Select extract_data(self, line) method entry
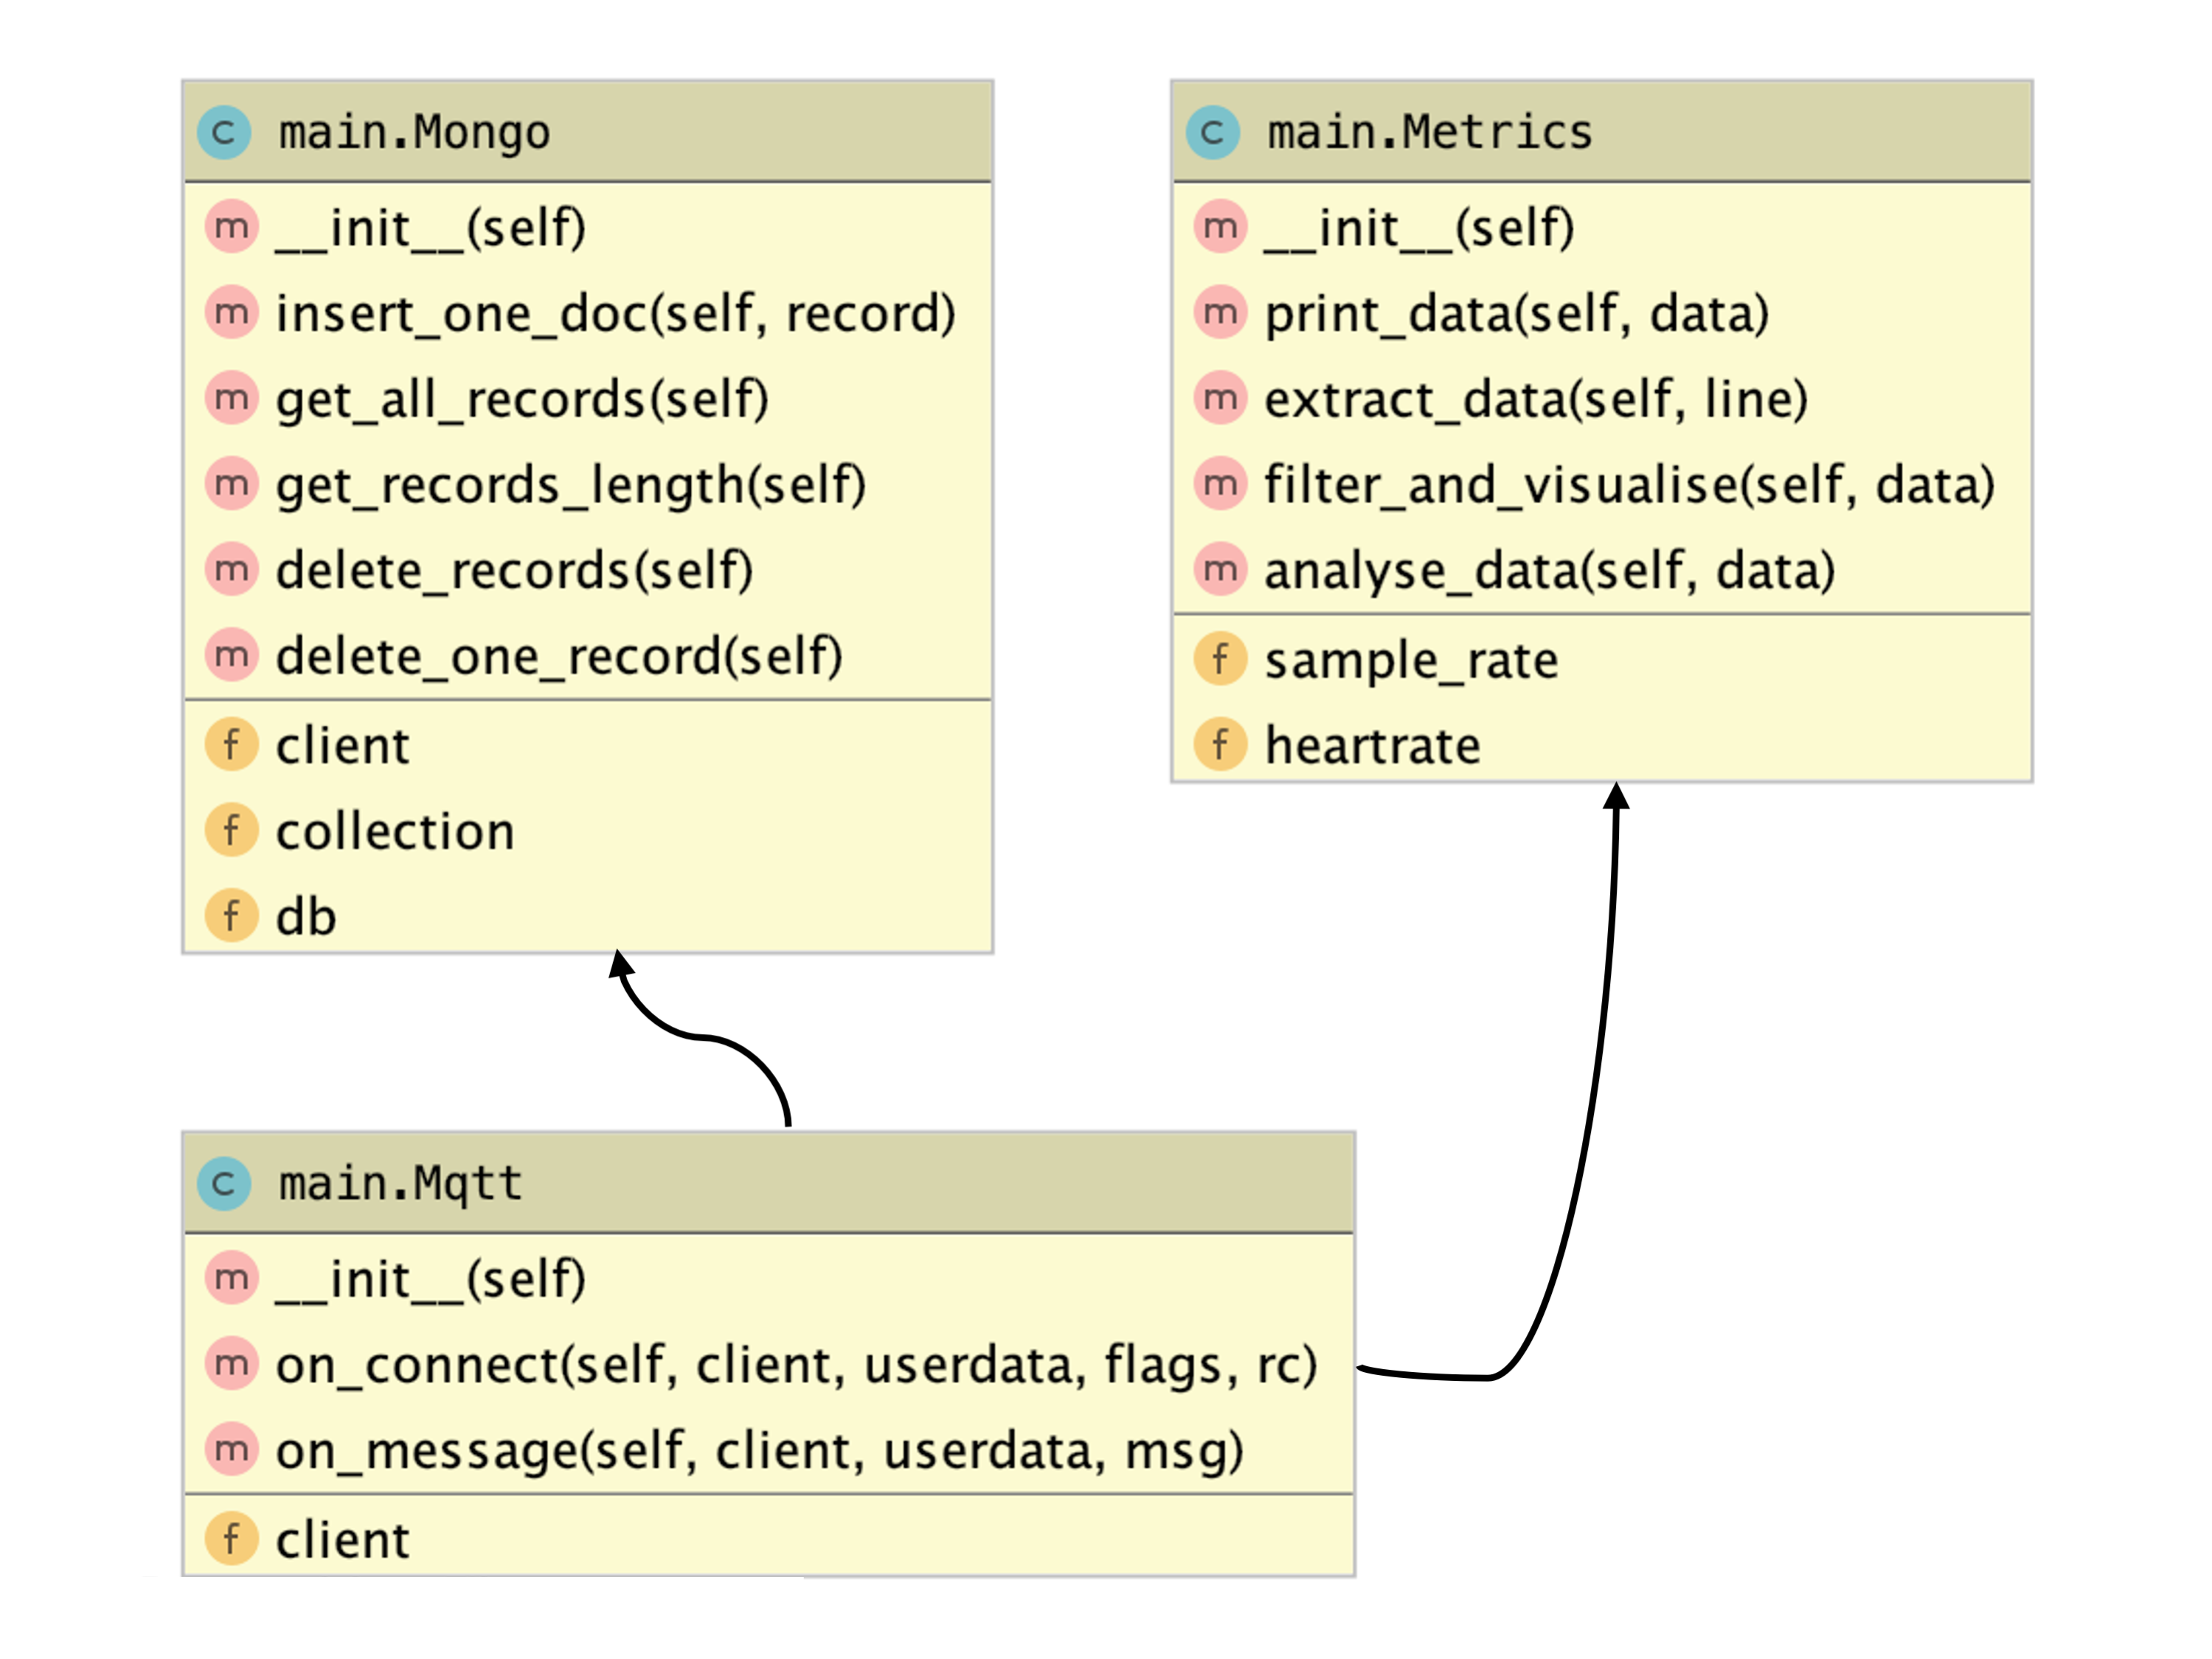The image size is (2212, 1659). [x=1535, y=399]
